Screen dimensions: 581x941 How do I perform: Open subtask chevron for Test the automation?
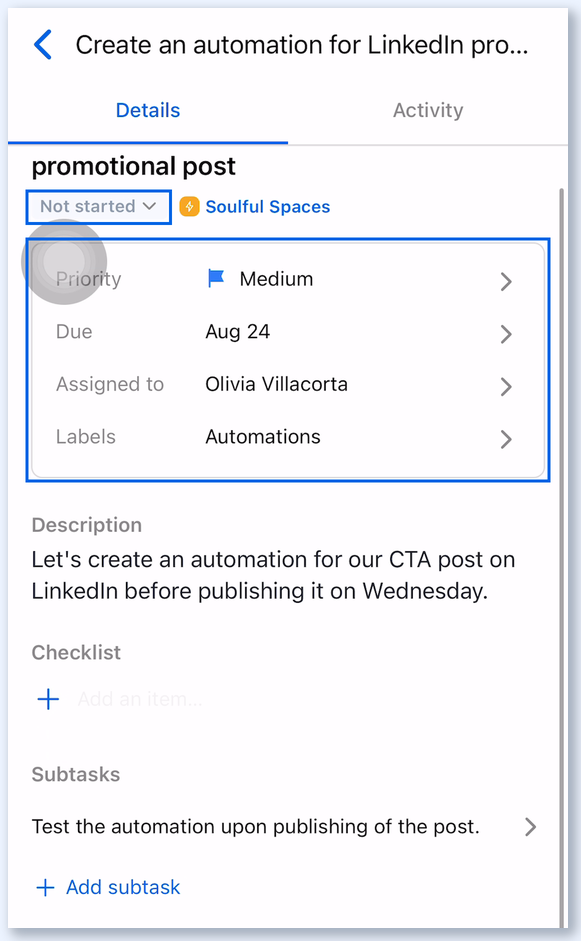click(530, 827)
